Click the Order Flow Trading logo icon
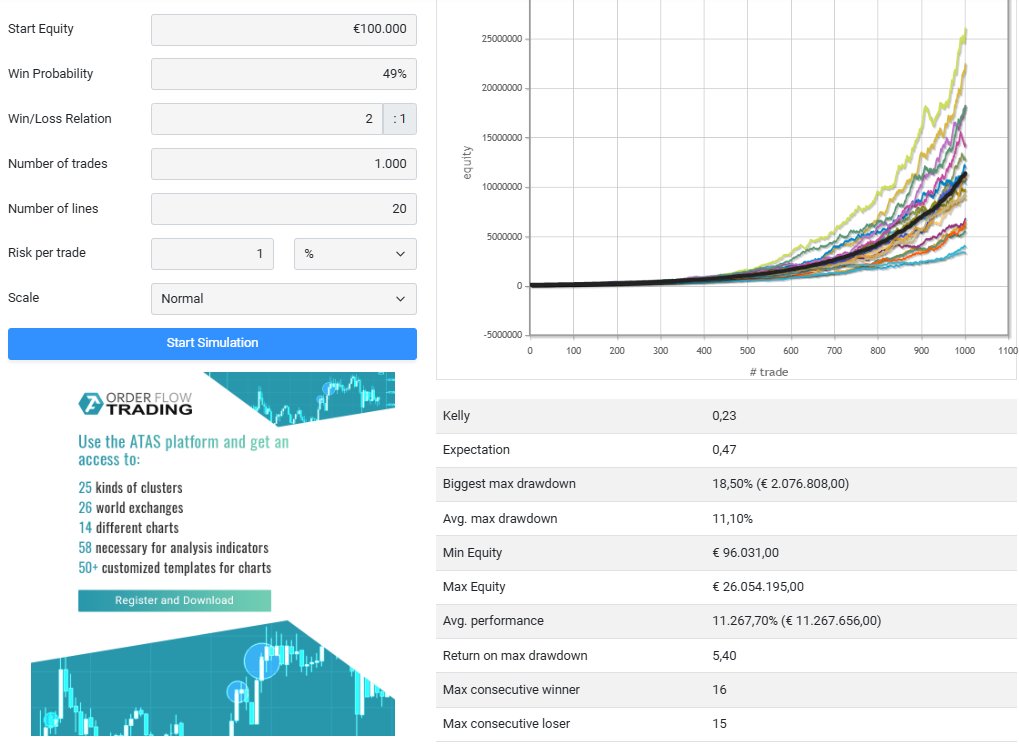This screenshot has width=1019, height=747. (x=90, y=404)
